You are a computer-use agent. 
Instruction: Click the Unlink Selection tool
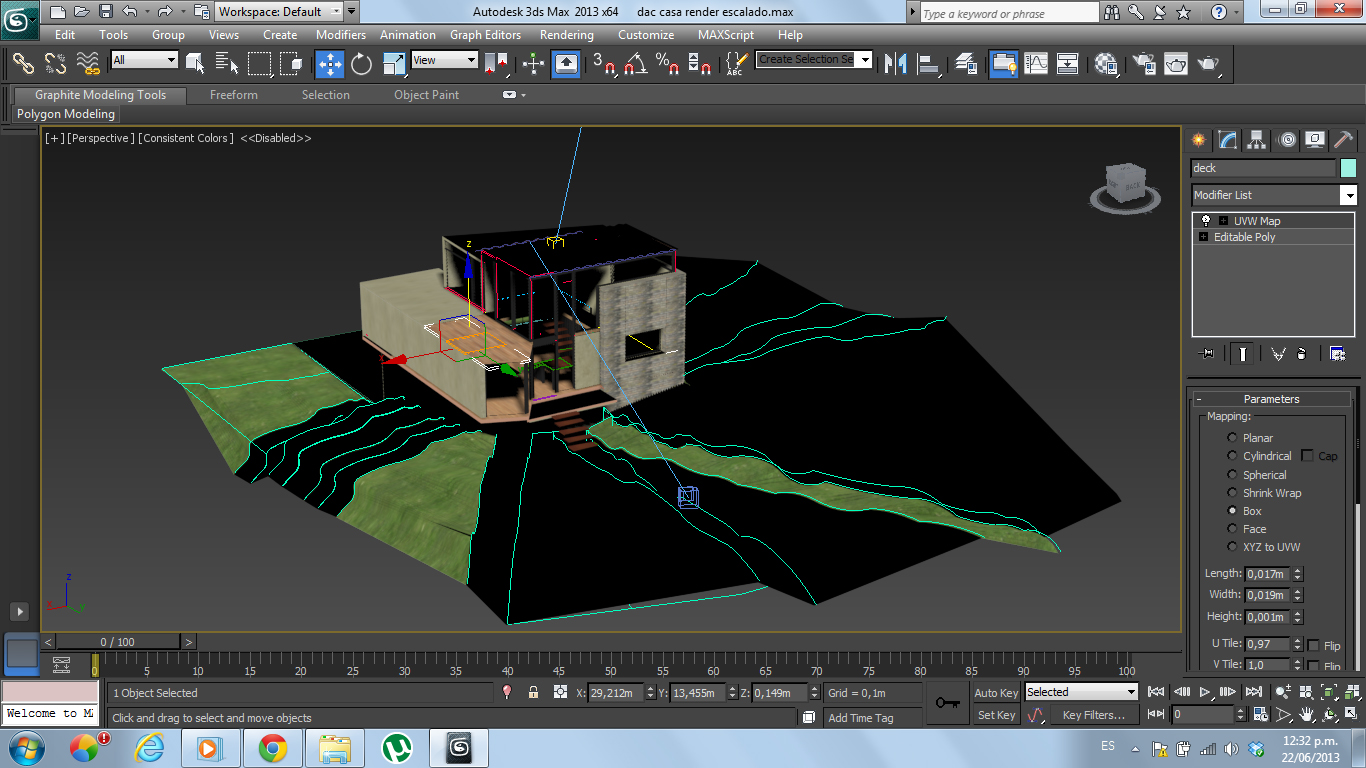point(55,63)
